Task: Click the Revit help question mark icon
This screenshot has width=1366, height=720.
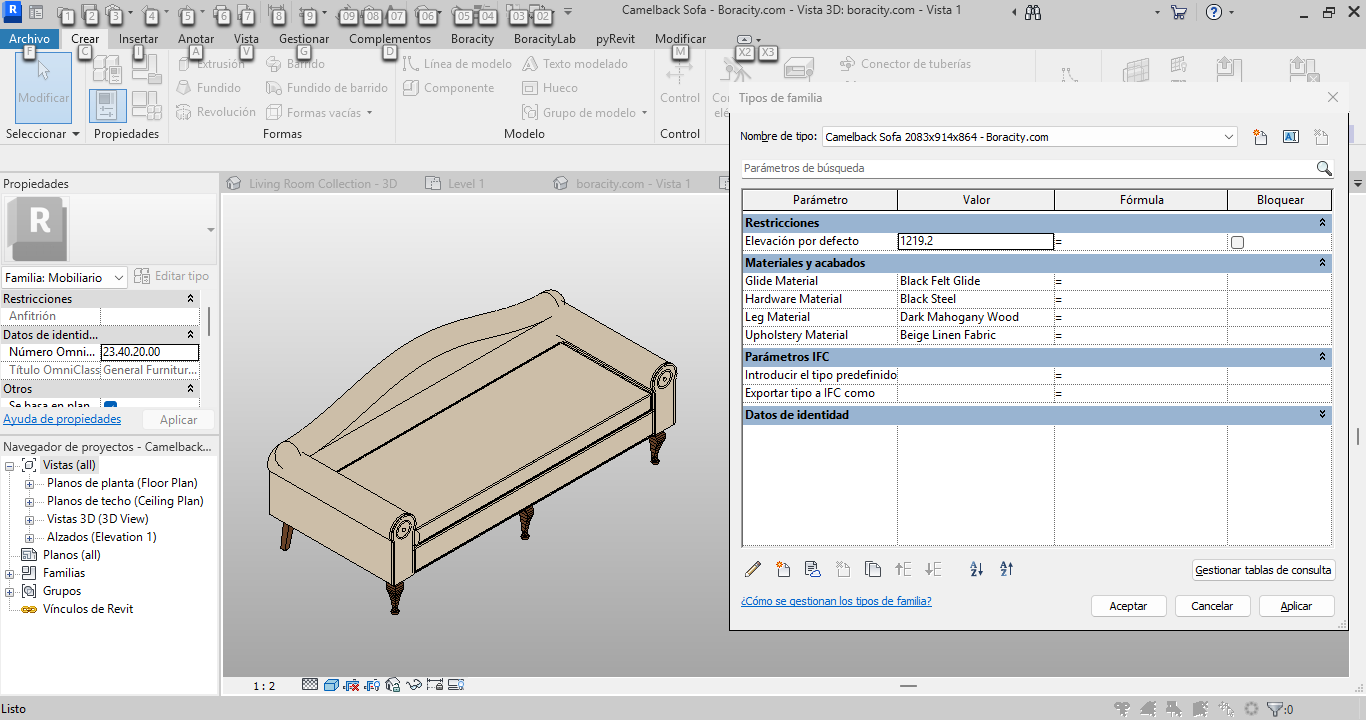Action: click(x=1214, y=13)
